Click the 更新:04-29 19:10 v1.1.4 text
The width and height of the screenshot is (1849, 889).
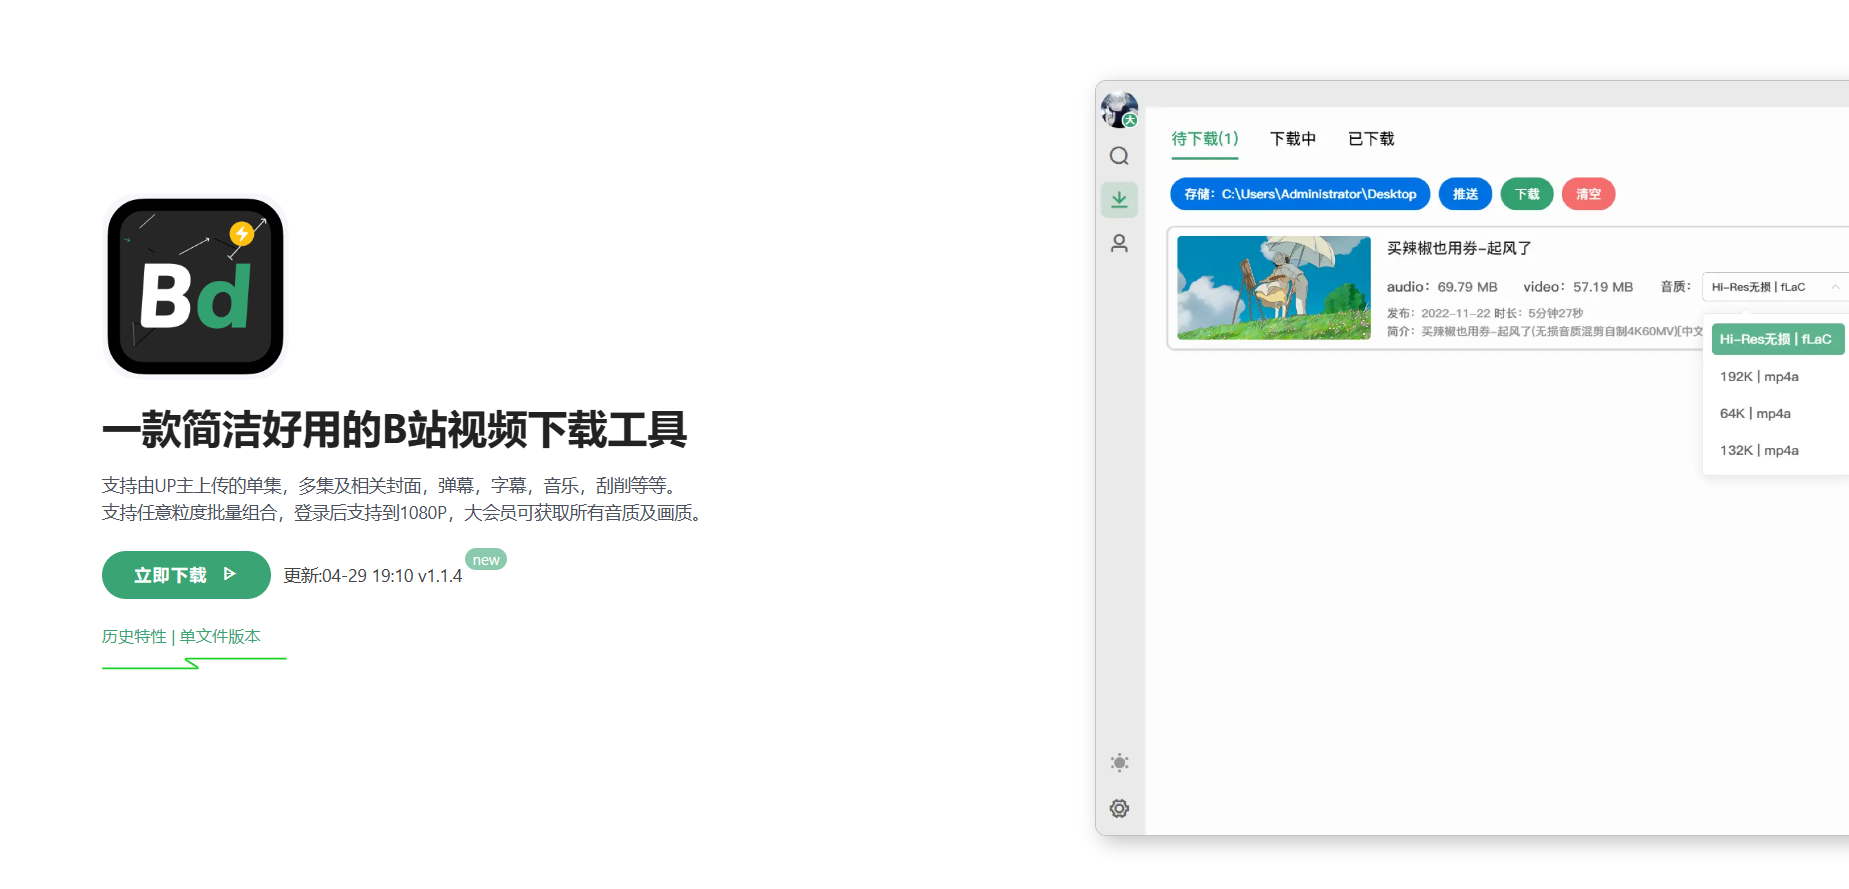373,576
